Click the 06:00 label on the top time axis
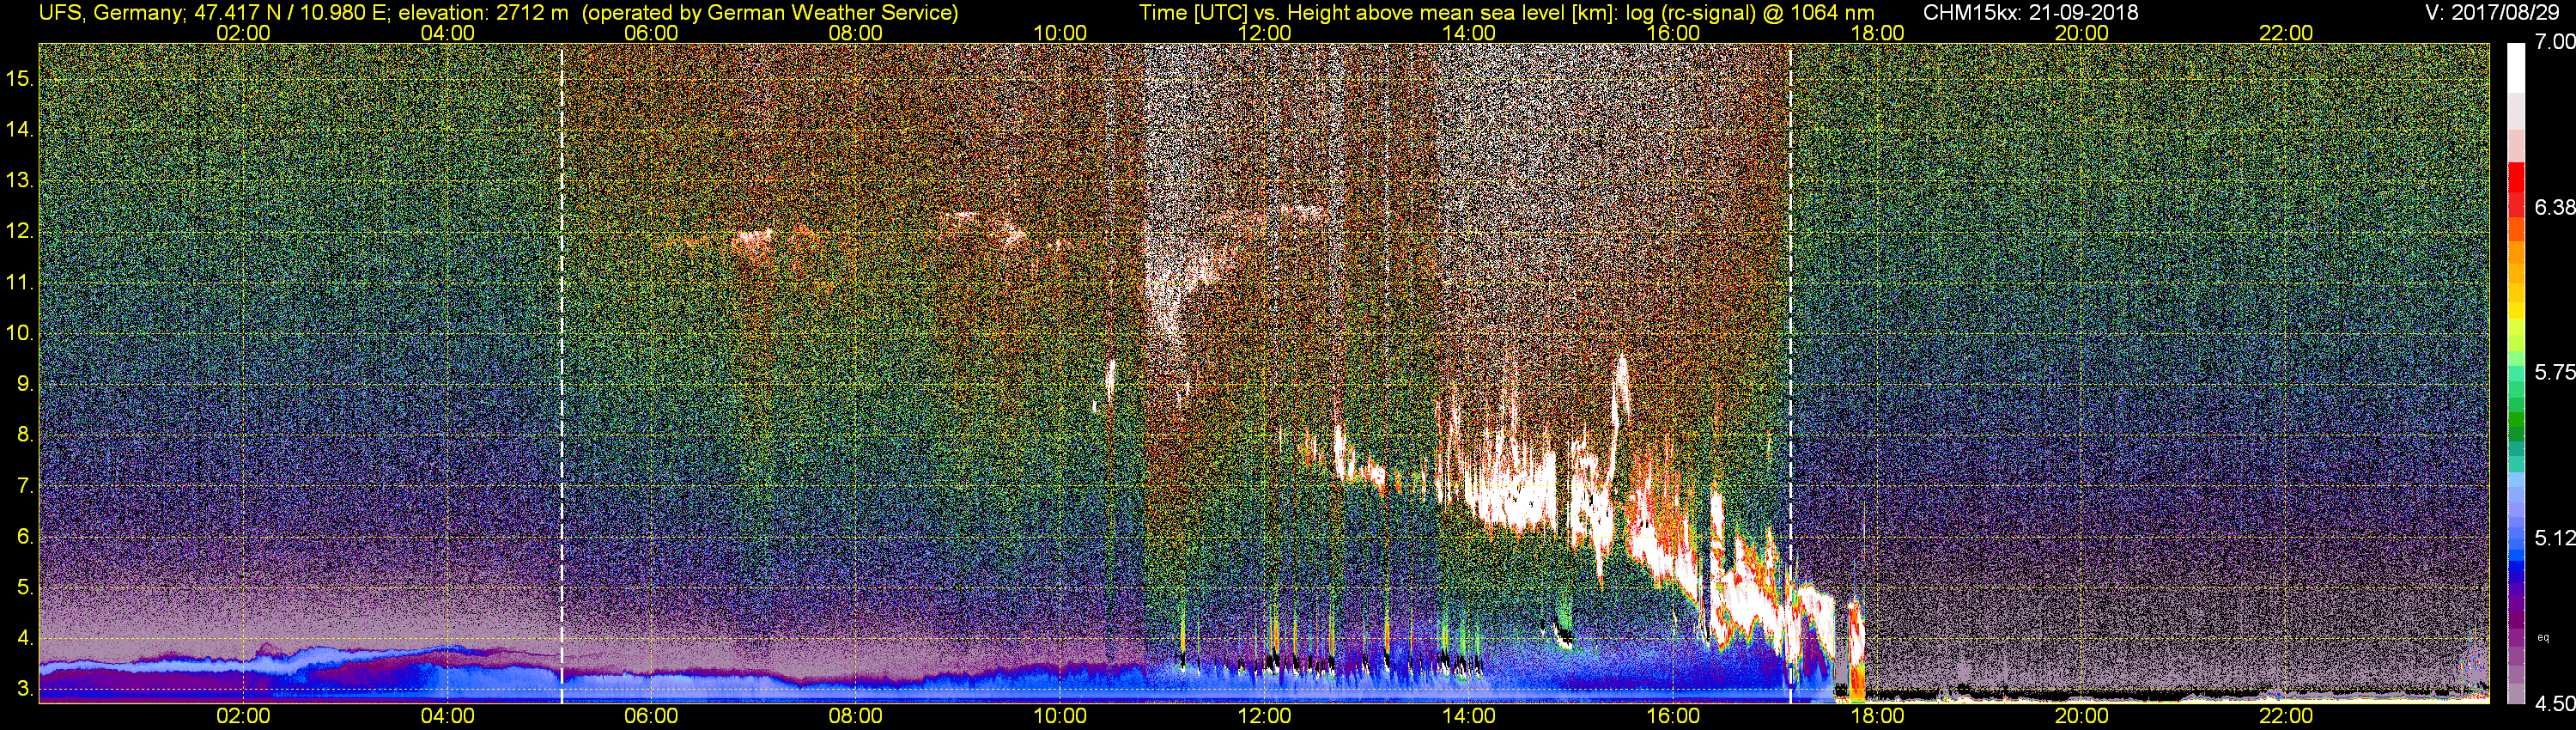Screen dimensions: 2576x730 pyautogui.click(x=651, y=33)
